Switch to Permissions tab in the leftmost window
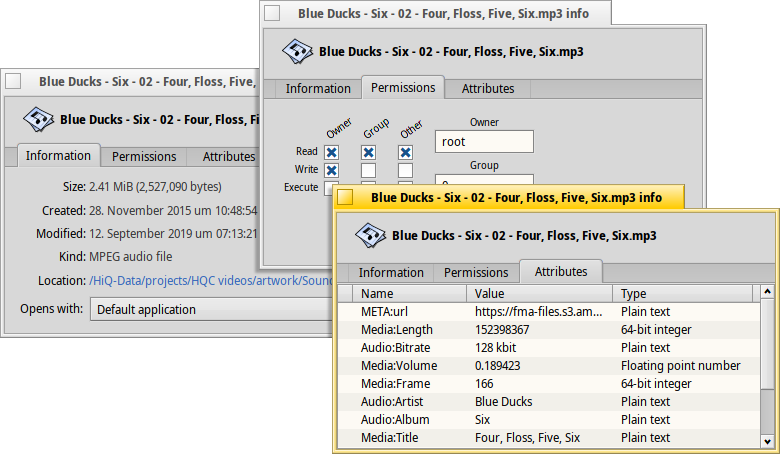 tap(144, 156)
